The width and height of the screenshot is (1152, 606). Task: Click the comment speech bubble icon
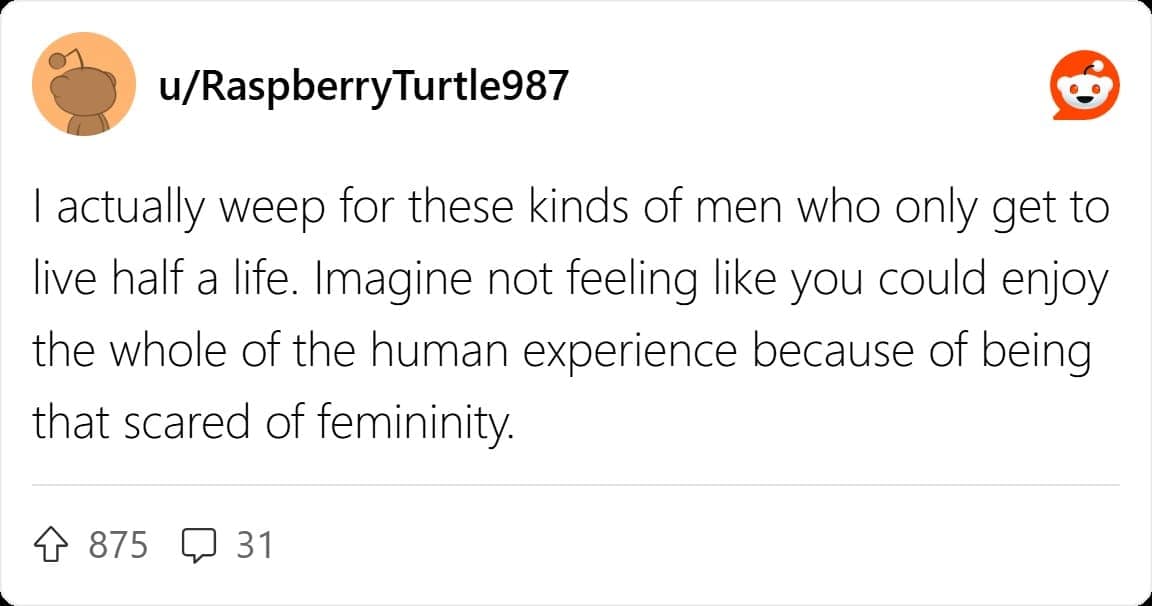tap(201, 546)
